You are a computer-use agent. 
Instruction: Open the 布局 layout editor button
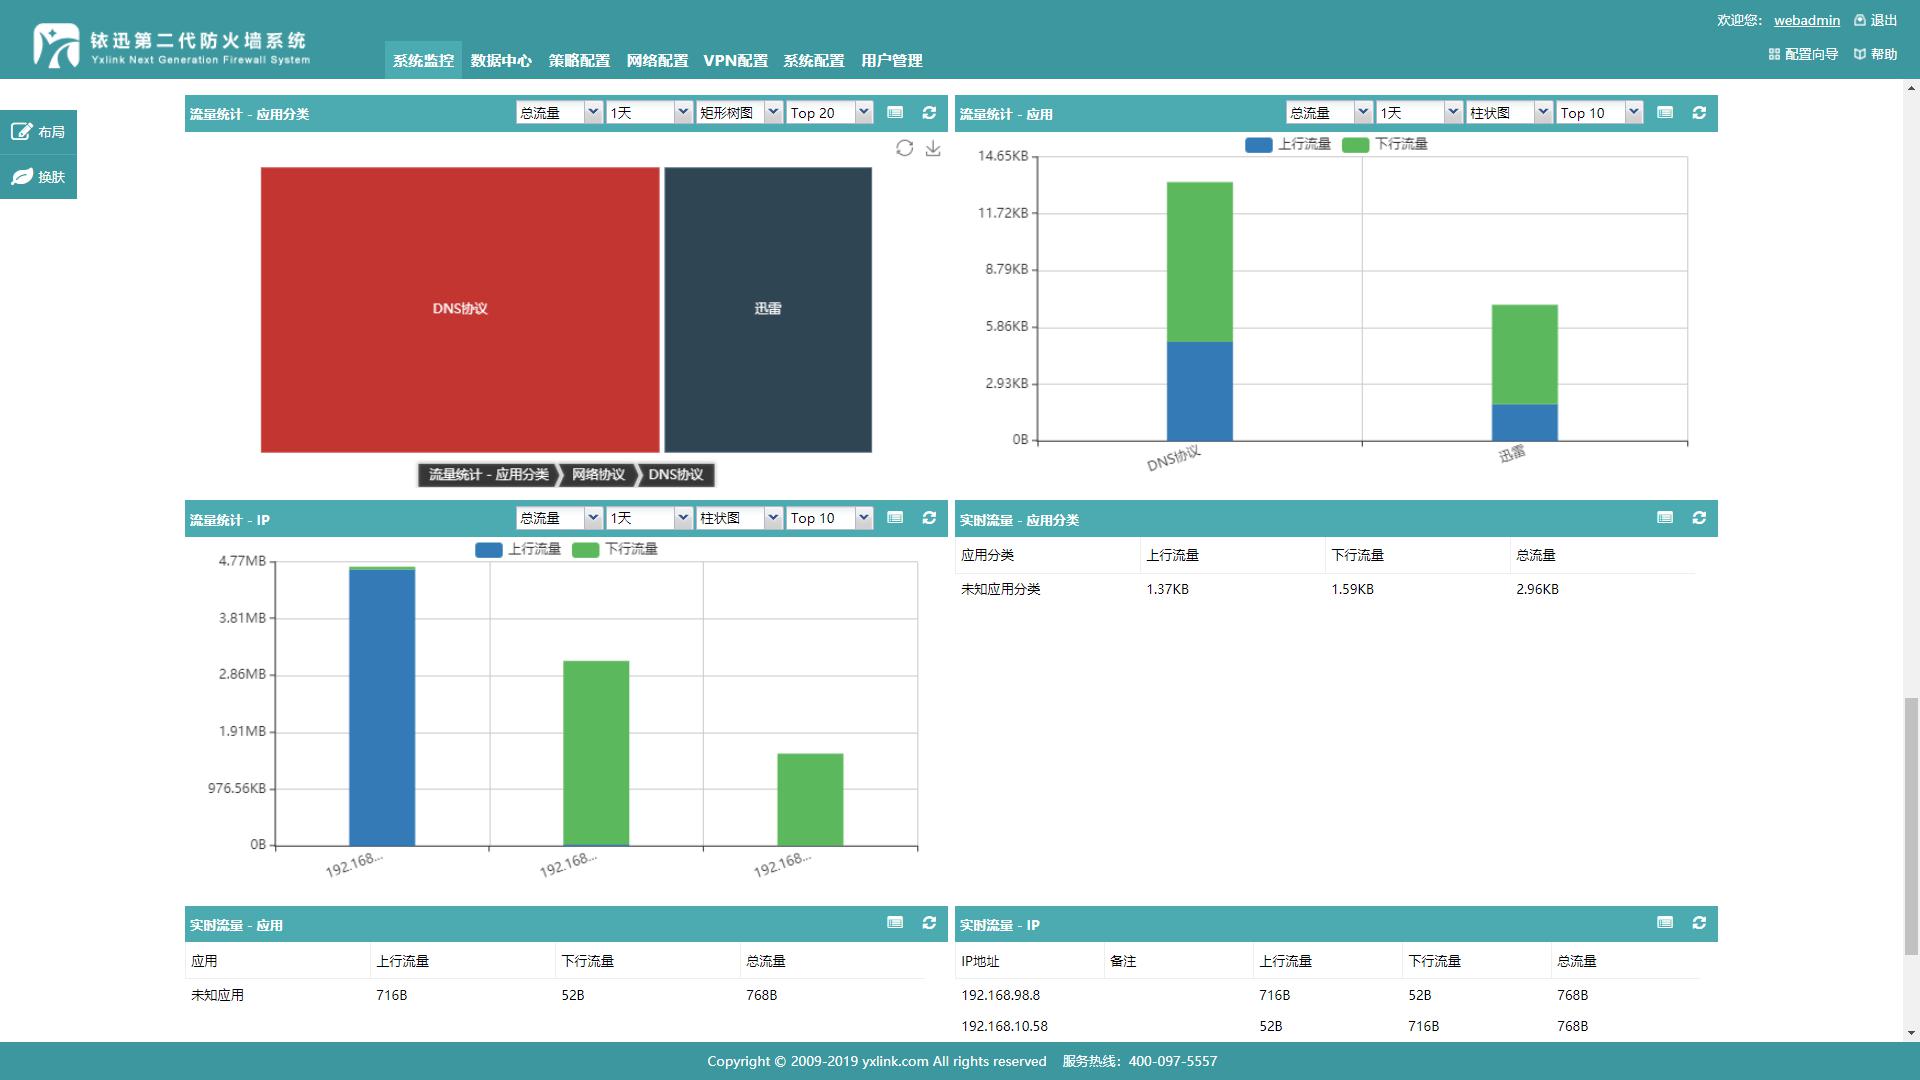(x=38, y=132)
